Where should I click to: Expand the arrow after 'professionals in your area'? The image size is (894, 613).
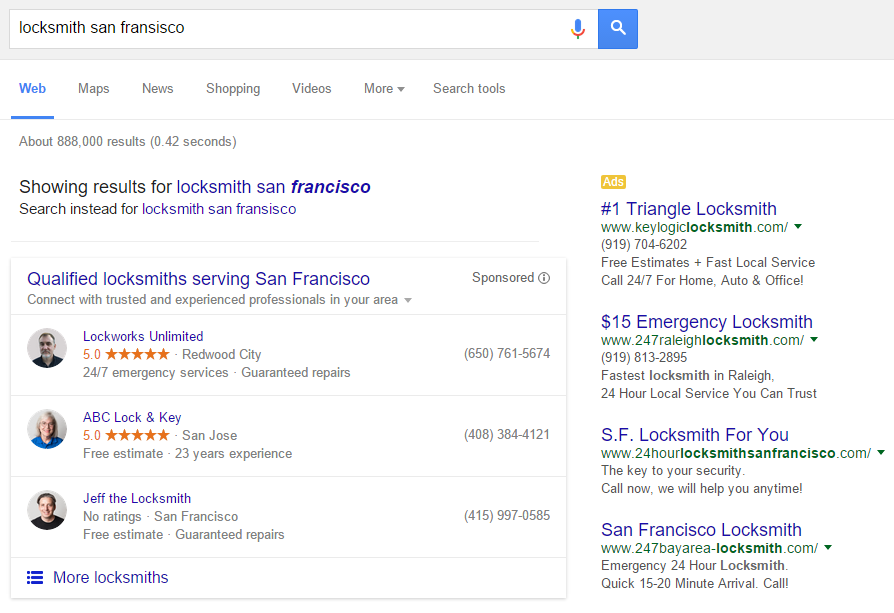pyautogui.click(x=408, y=301)
